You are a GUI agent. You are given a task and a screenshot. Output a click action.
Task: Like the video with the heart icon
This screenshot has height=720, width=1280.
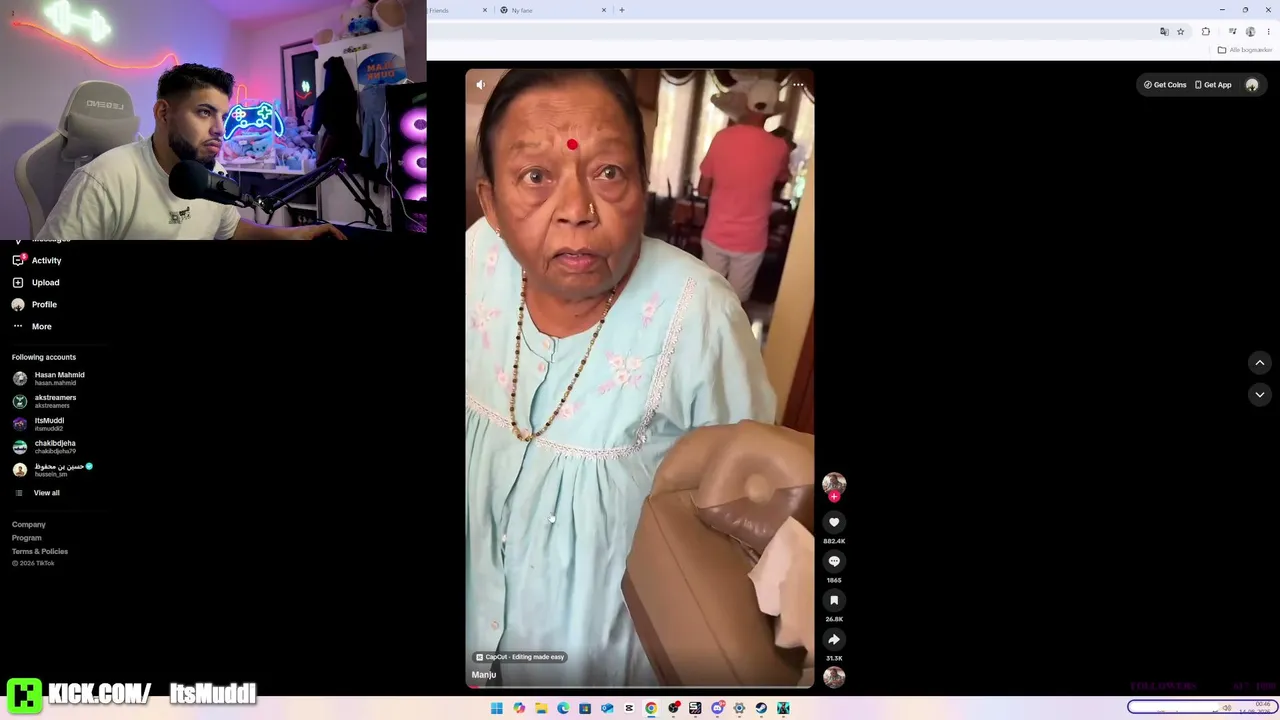click(x=834, y=522)
